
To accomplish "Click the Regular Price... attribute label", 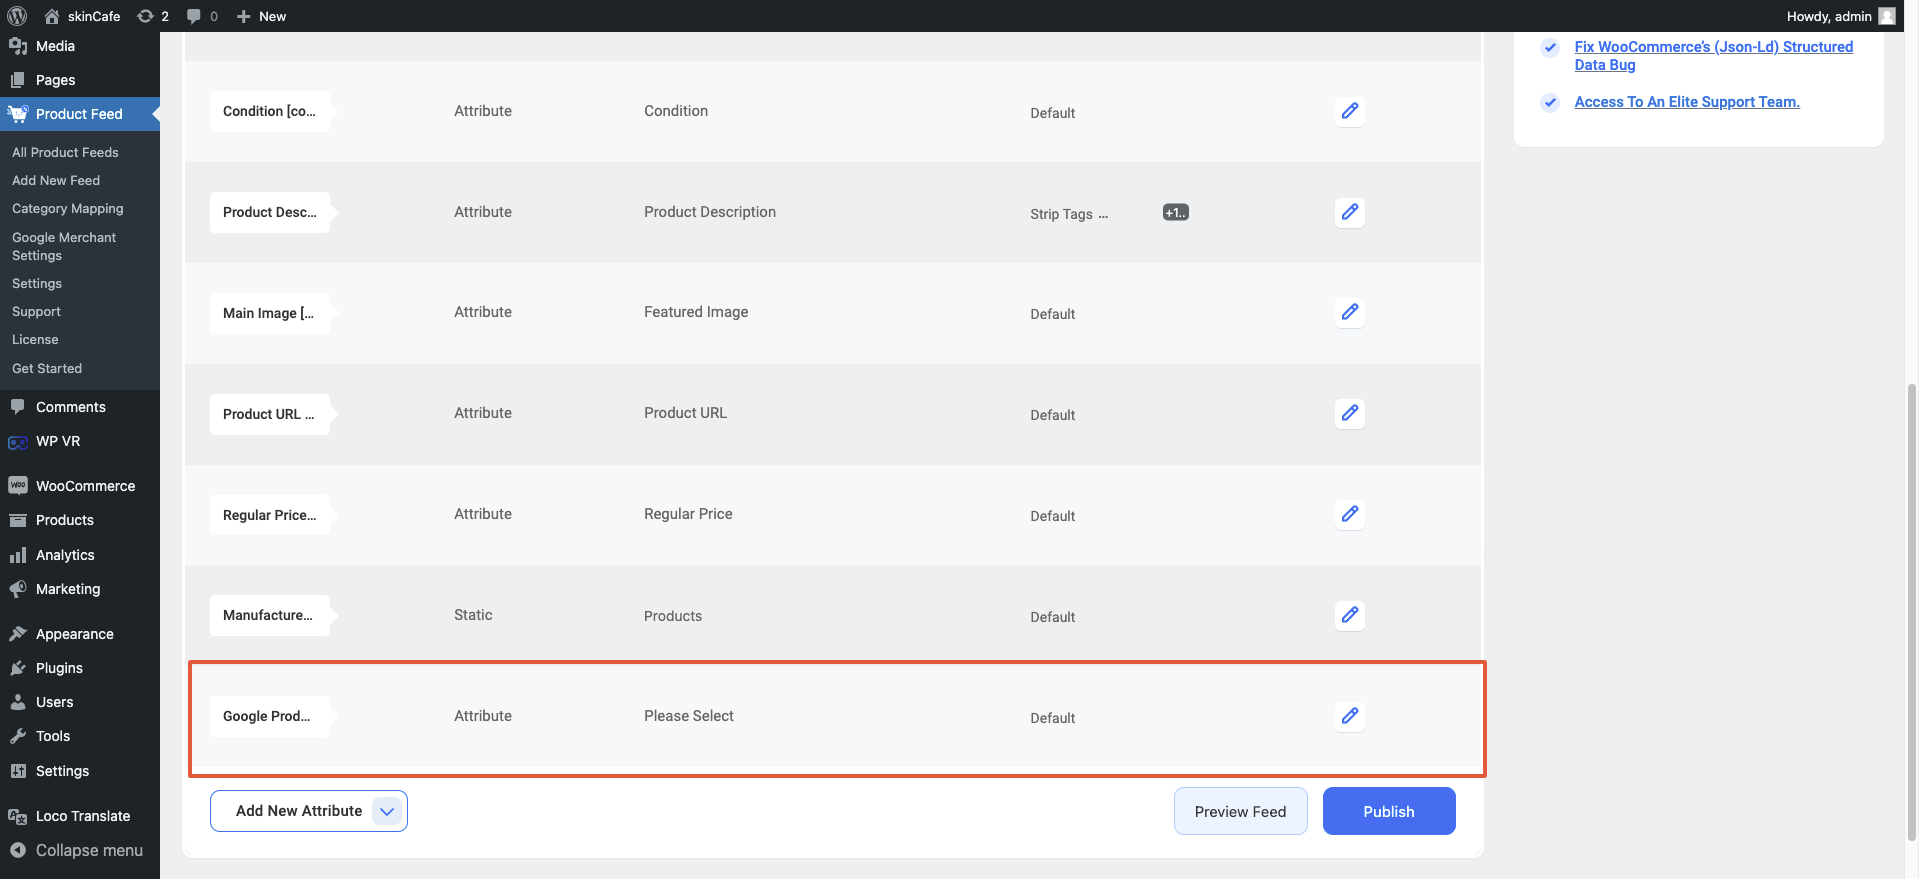I will (269, 515).
